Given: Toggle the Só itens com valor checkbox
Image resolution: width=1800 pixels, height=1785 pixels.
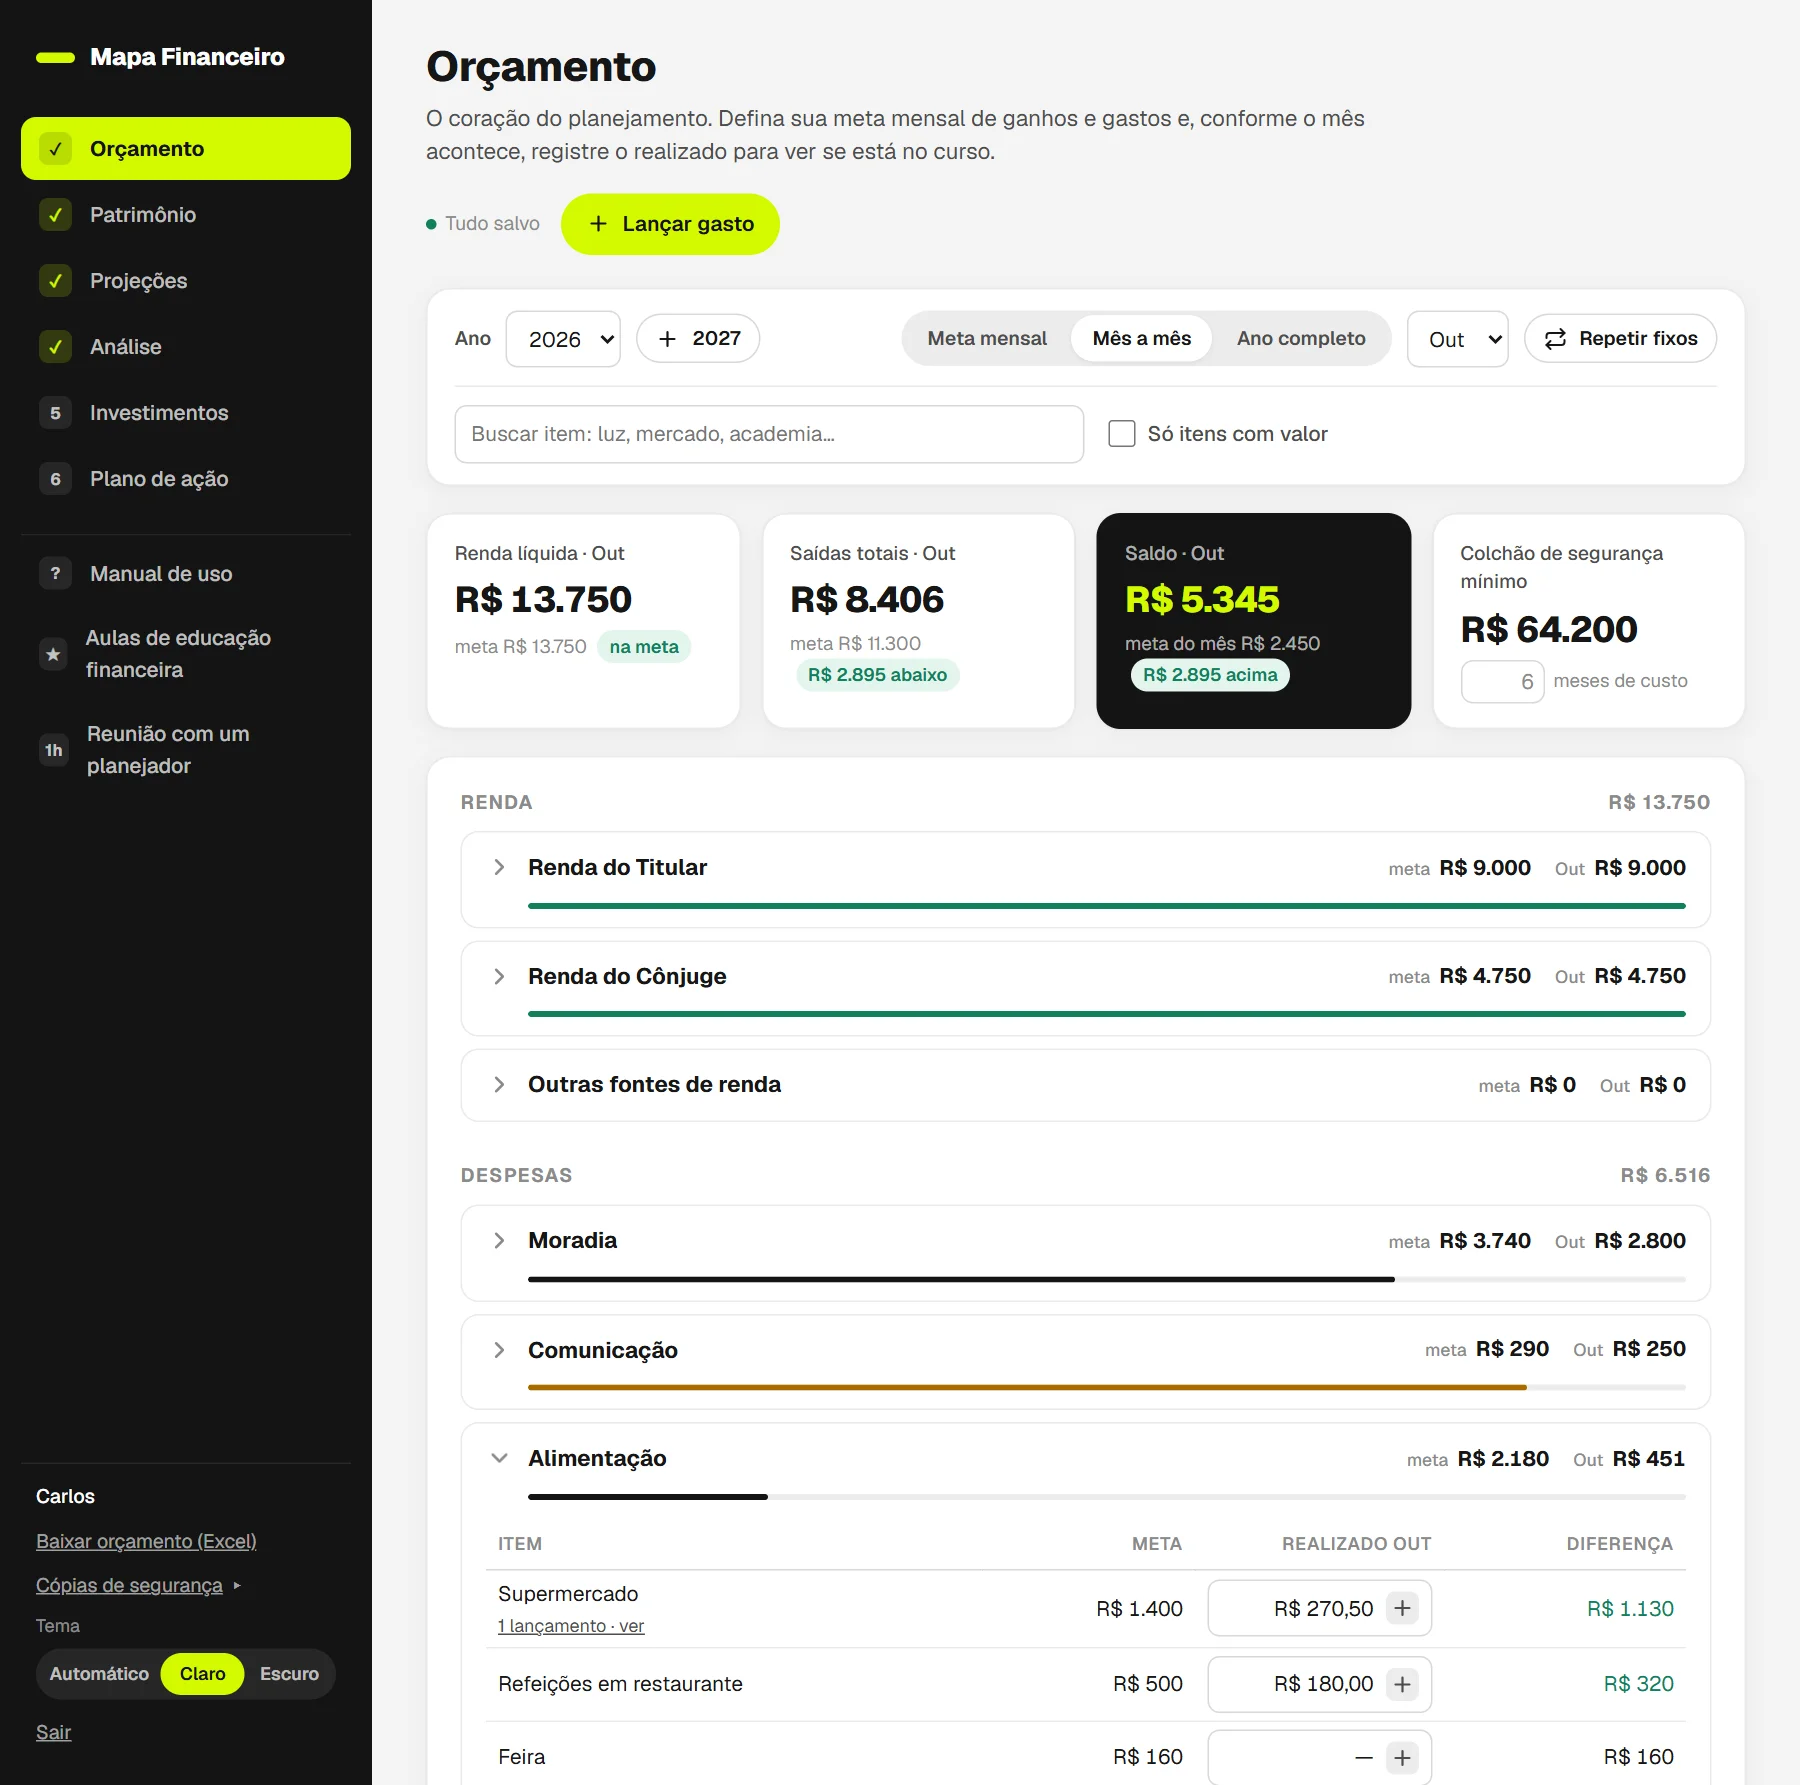Looking at the screenshot, I should pyautogui.click(x=1122, y=434).
